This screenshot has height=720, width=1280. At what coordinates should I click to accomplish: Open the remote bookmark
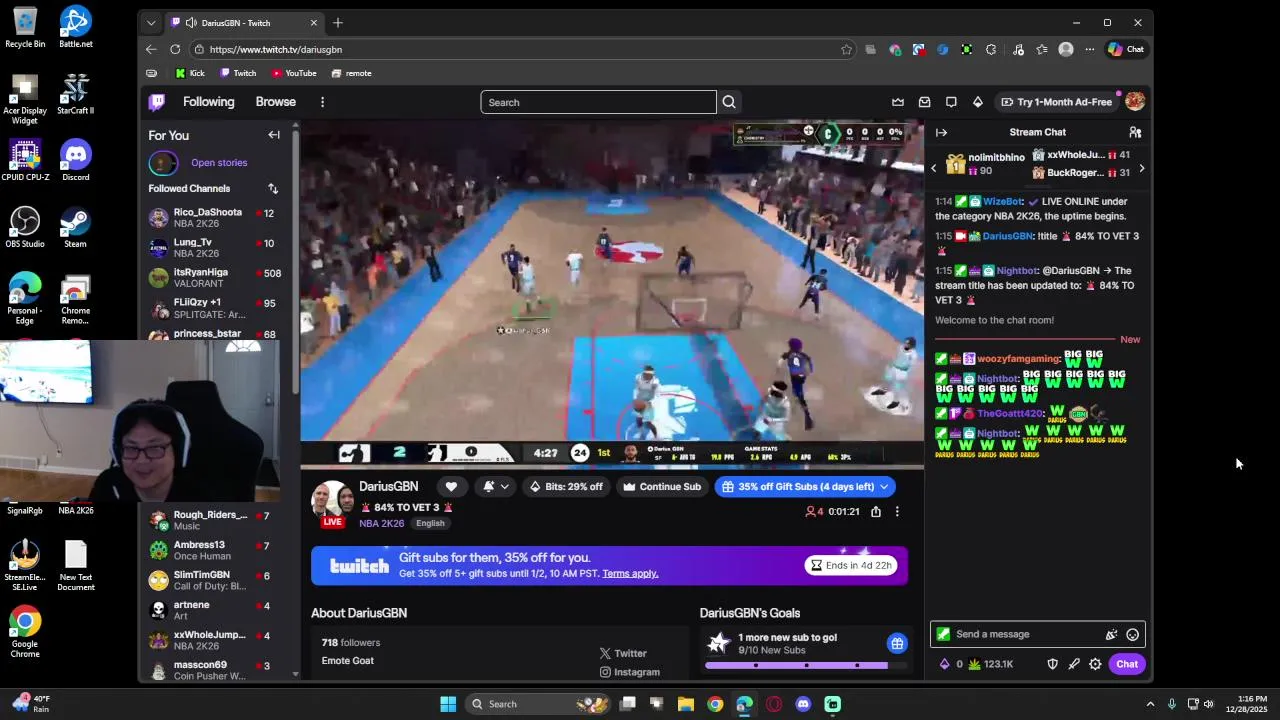352,73
